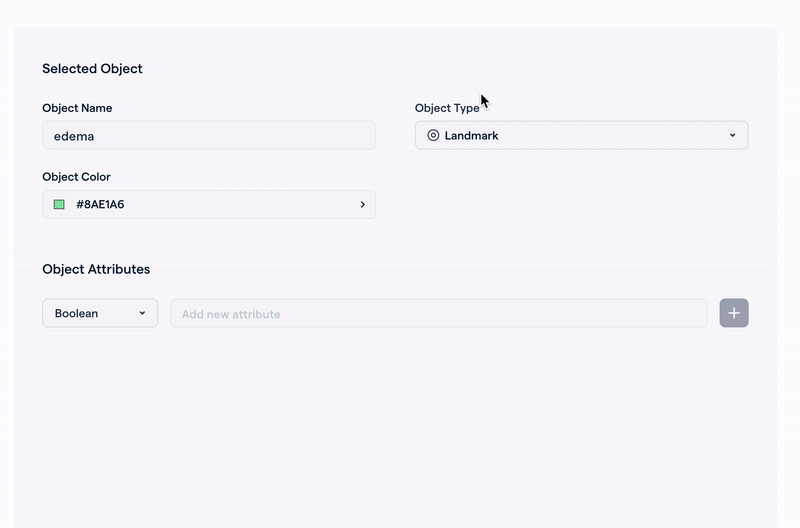
Task: Click the small caret beside Boolean
Action: coord(142,313)
